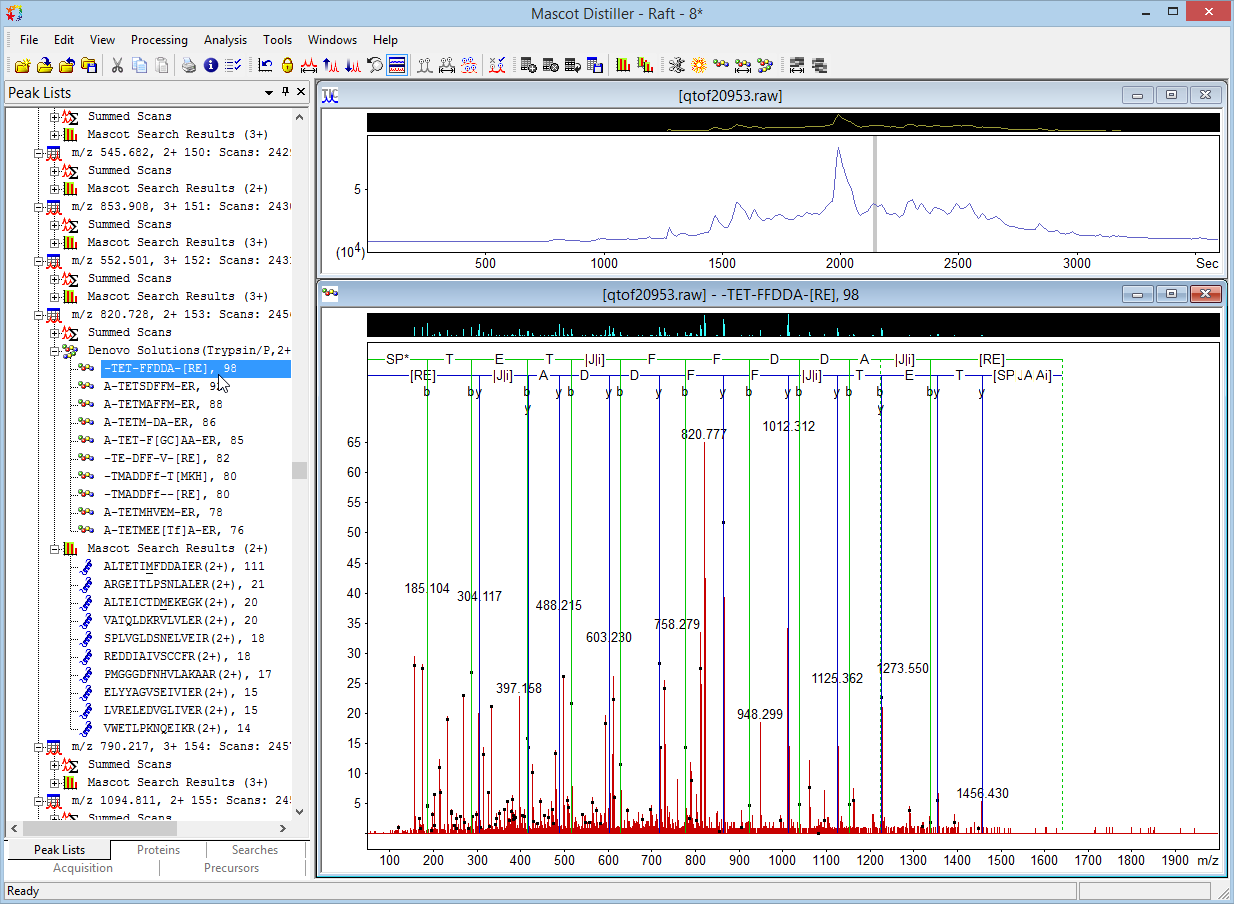Select peptide ALTETIMFDDAIER(2+), 111
Screen dimensions: 1234x904
184,566
